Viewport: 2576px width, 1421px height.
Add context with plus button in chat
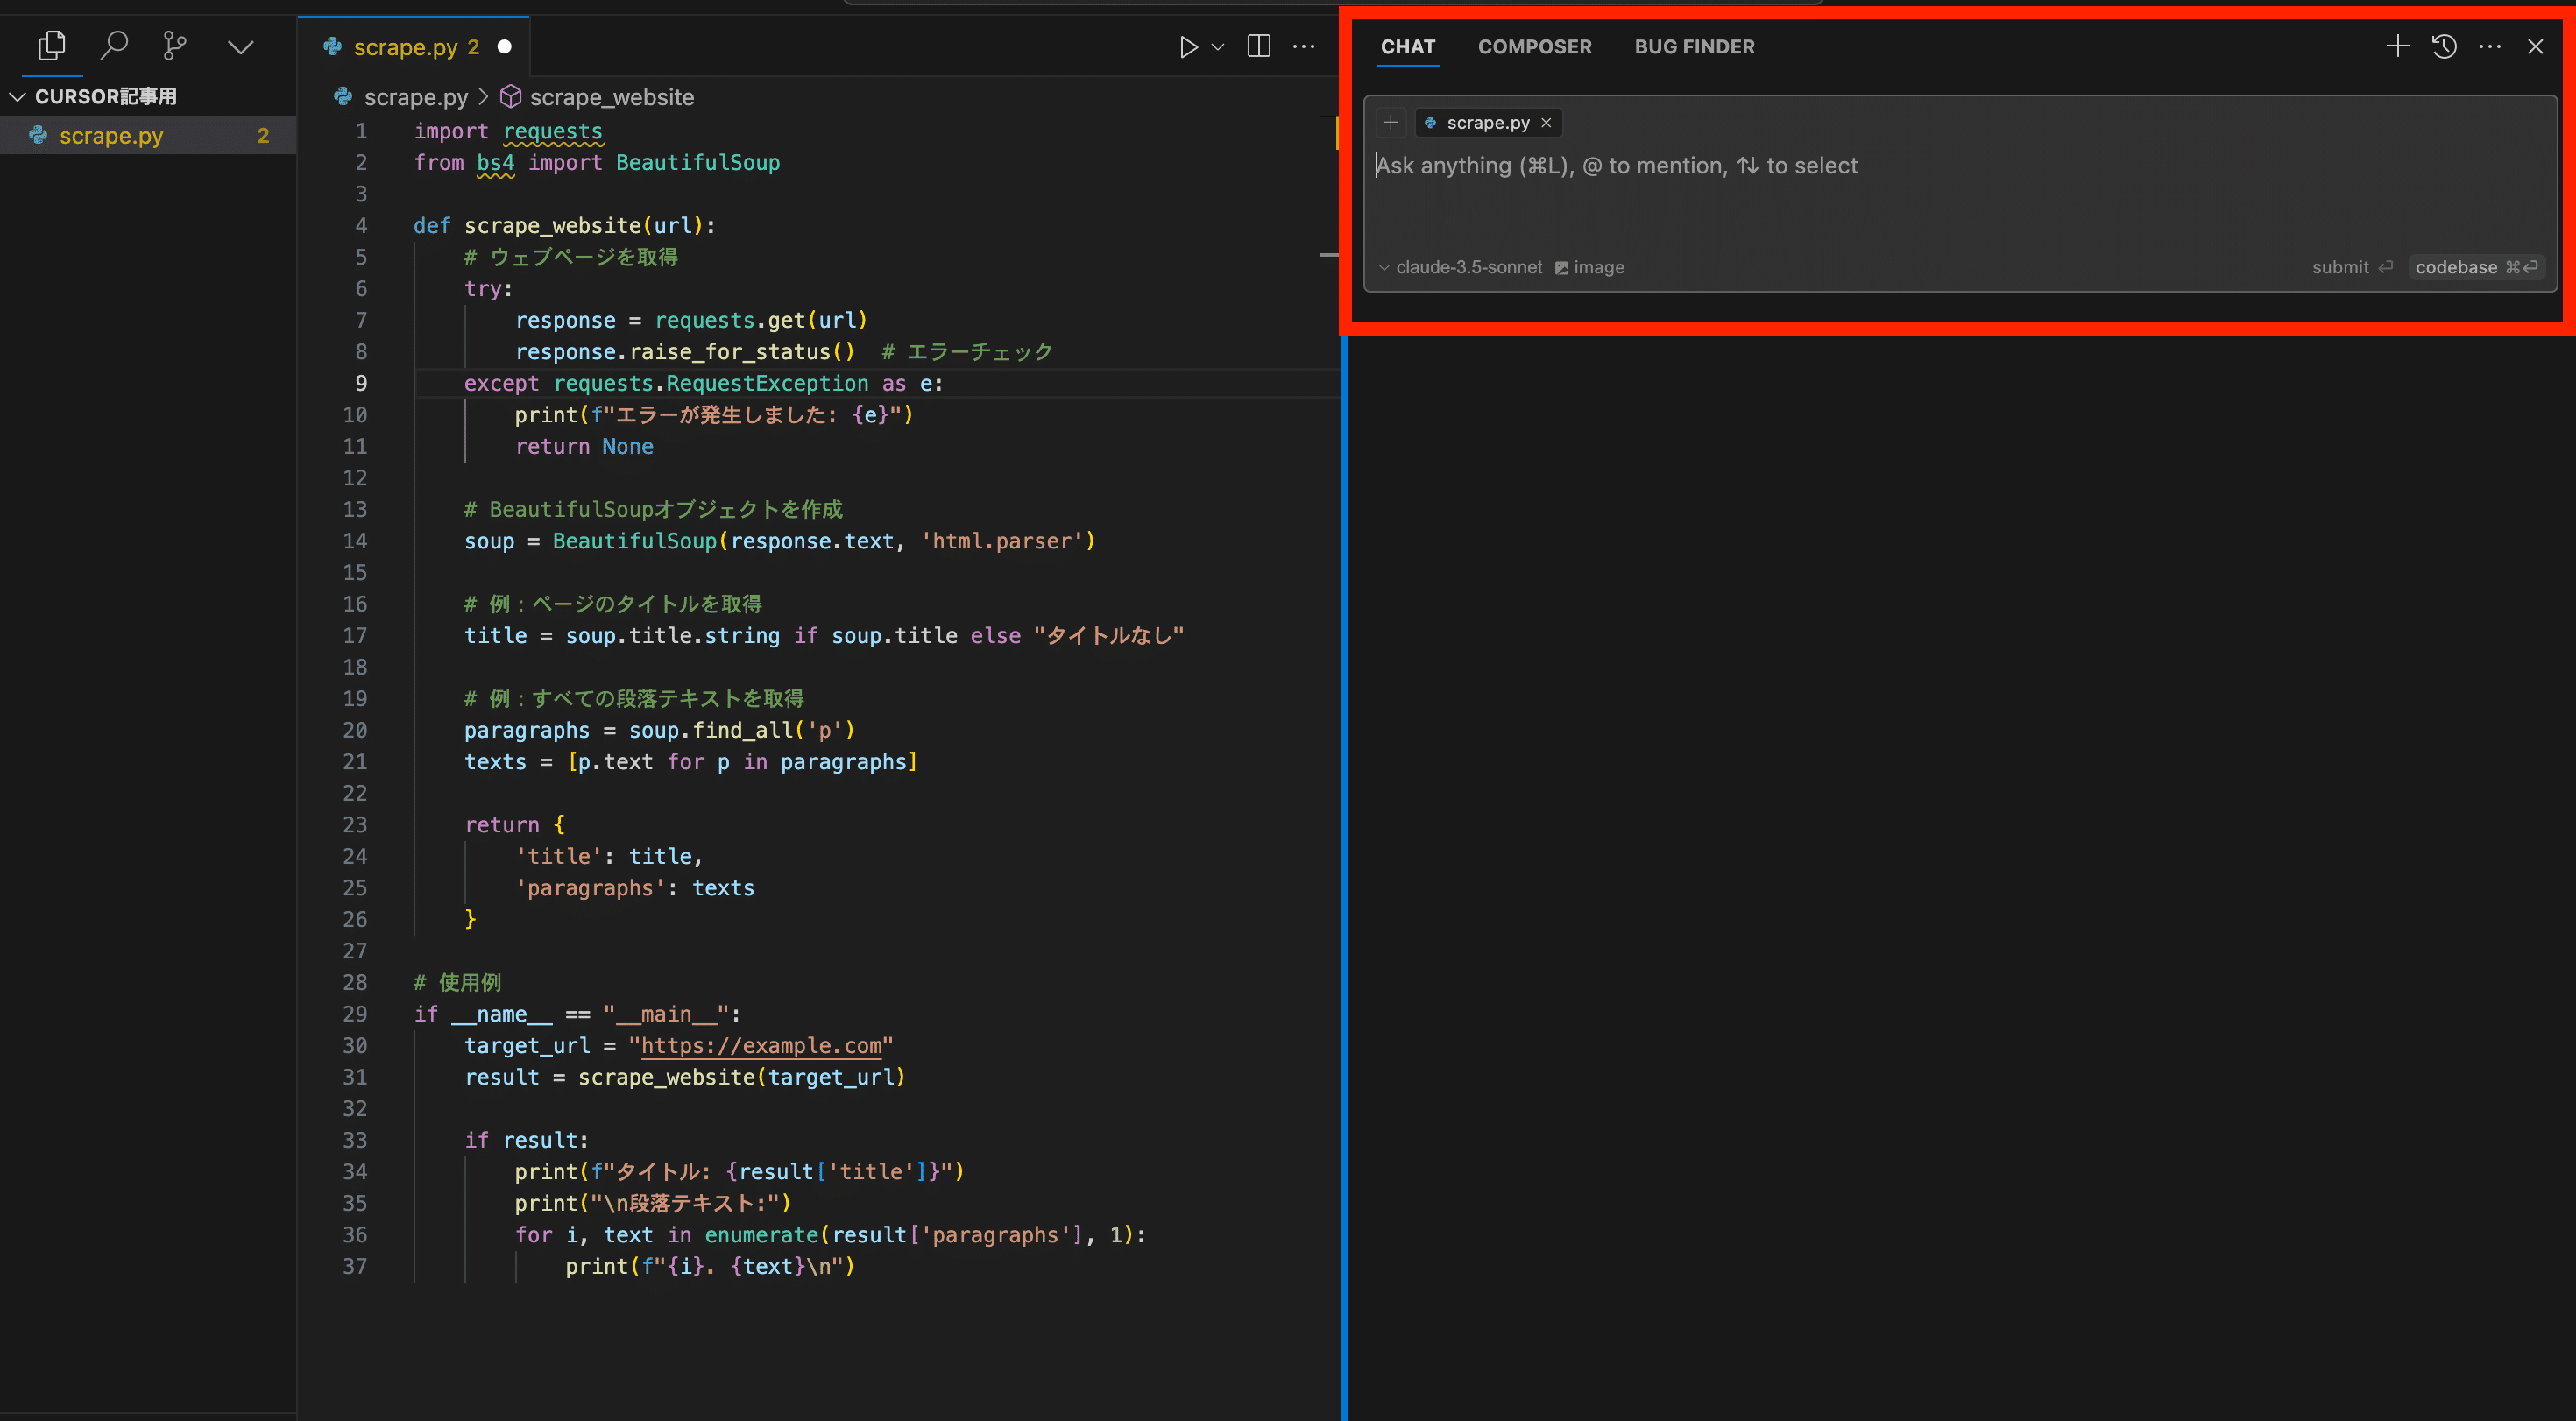coord(1390,123)
